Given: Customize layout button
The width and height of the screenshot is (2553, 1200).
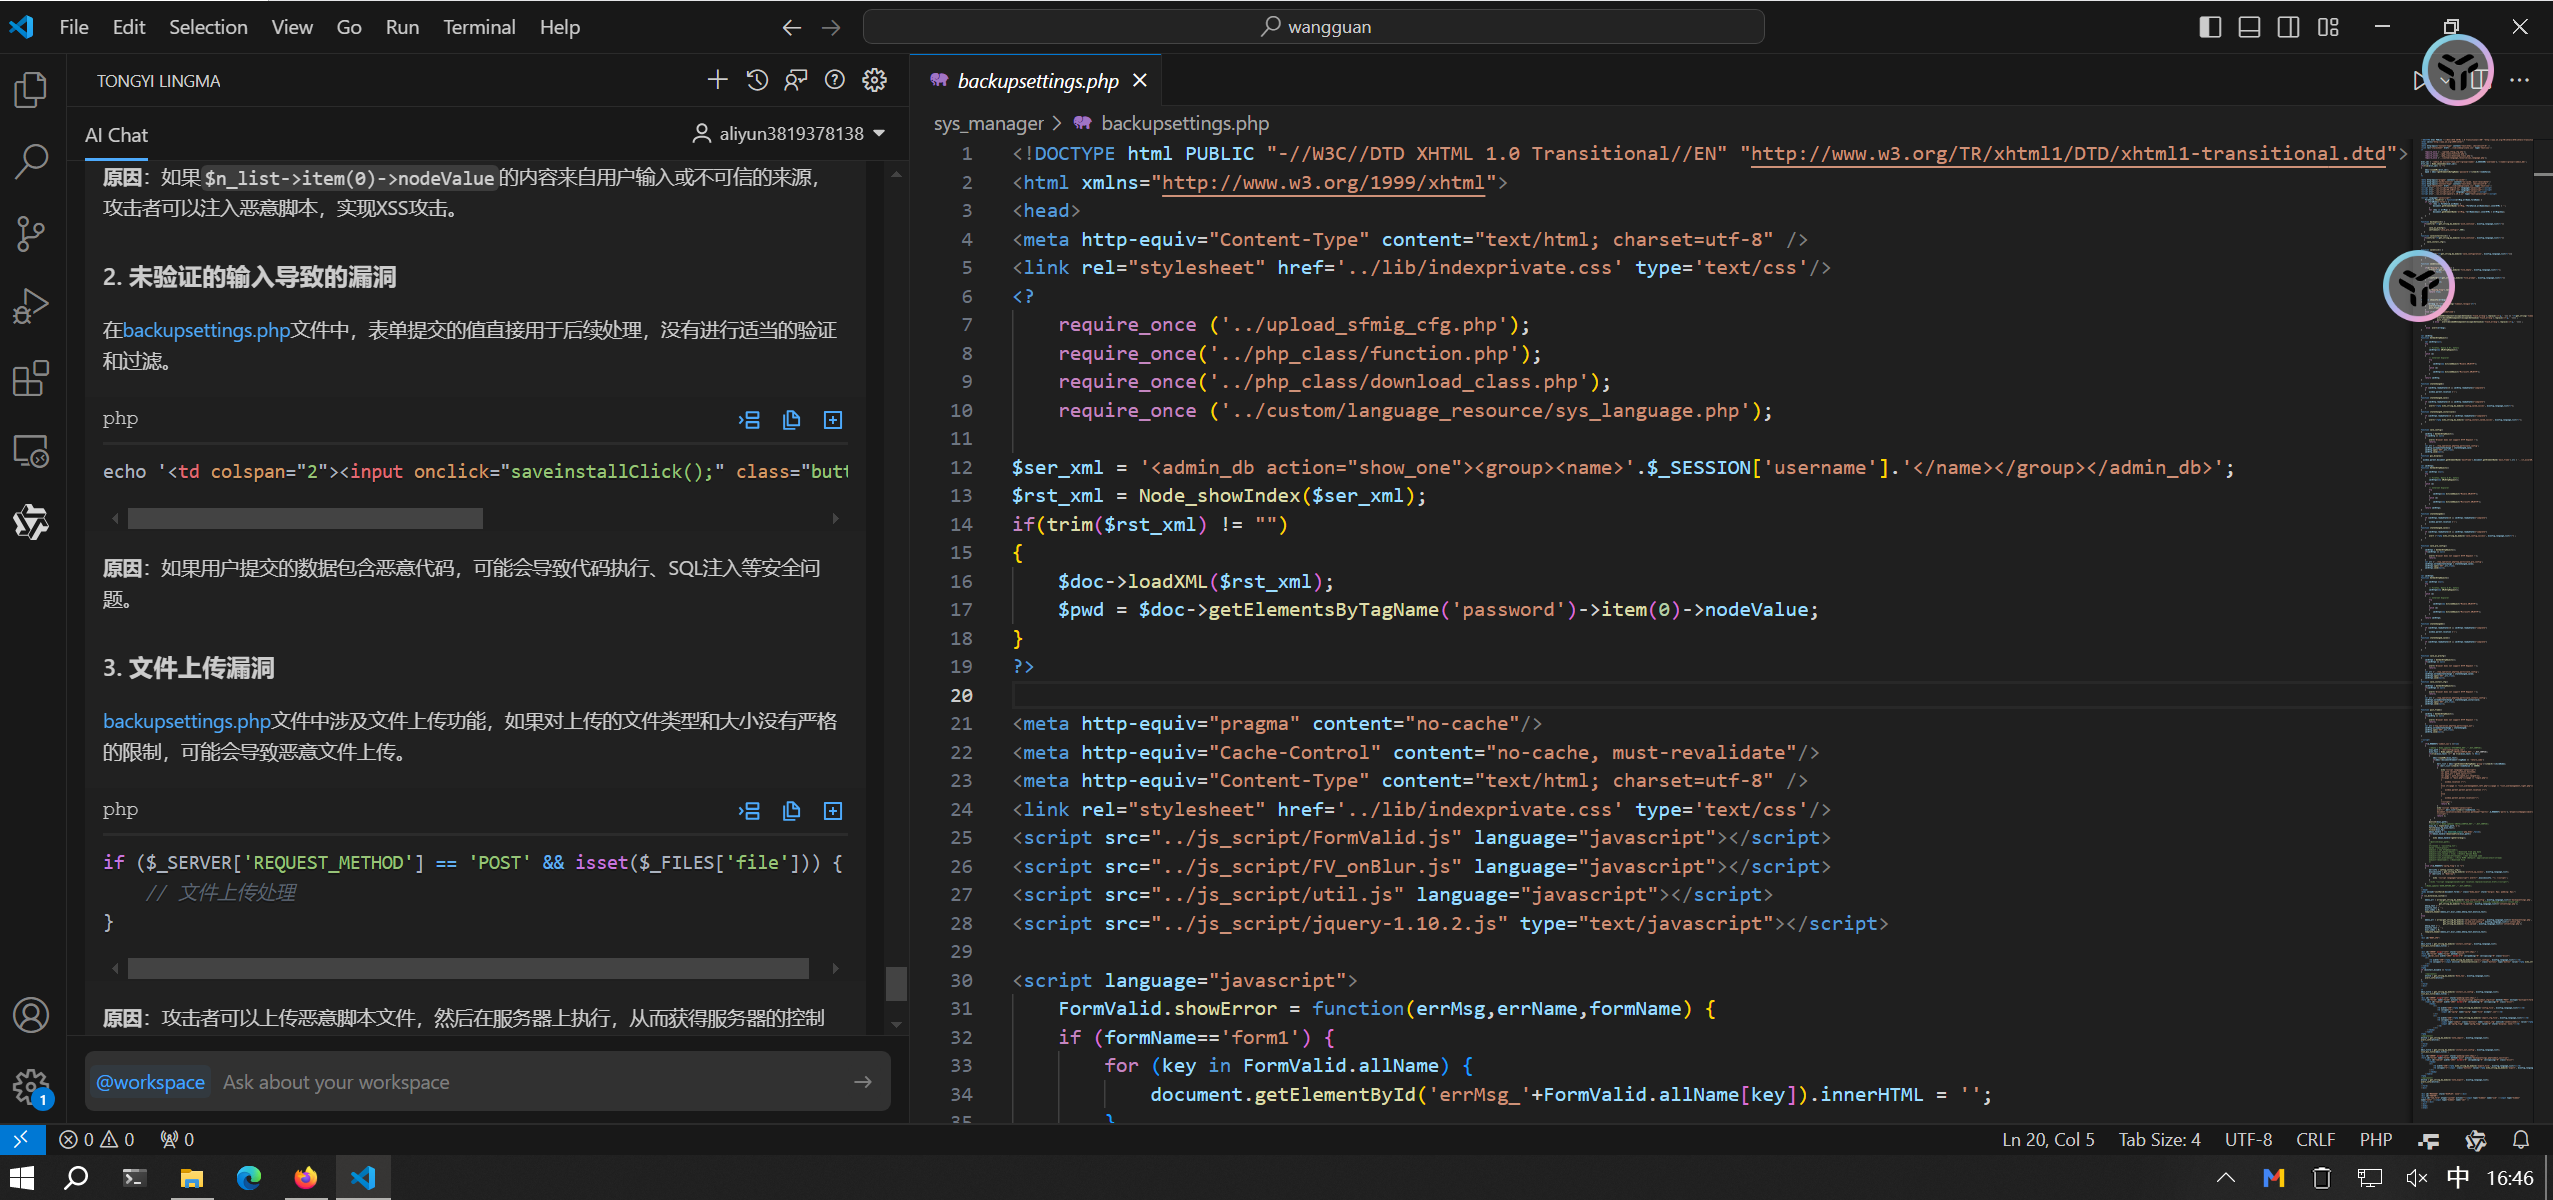Looking at the screenshot, I should pos(2328,28).
